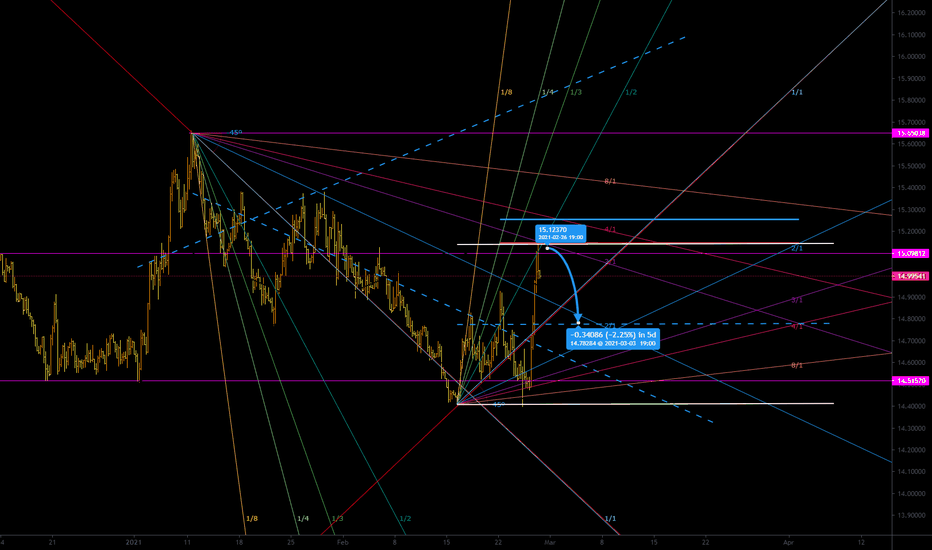Click the 8/1 label on the falling fan line

(610, 181)
